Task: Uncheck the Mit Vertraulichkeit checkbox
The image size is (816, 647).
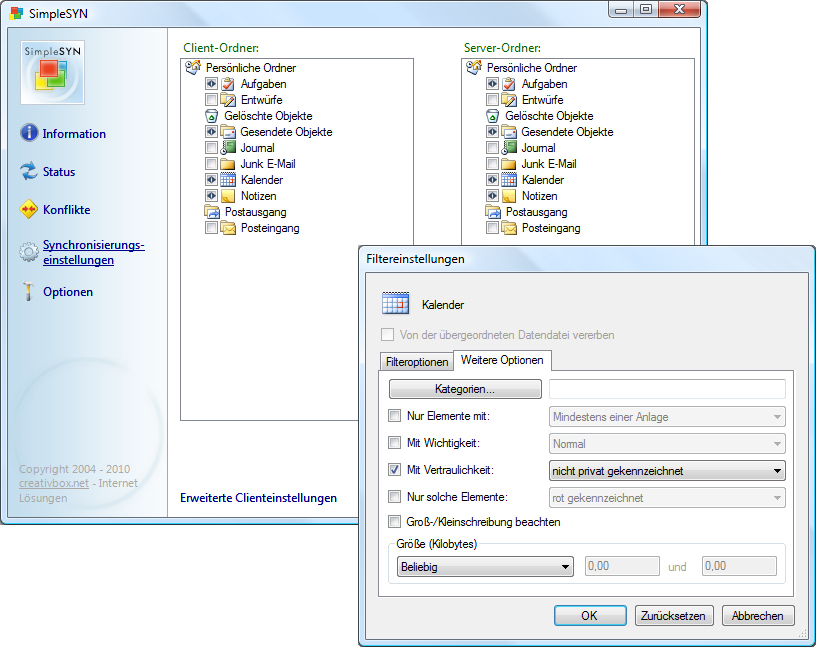Action: pyautogui.click(x=394, y=470)
